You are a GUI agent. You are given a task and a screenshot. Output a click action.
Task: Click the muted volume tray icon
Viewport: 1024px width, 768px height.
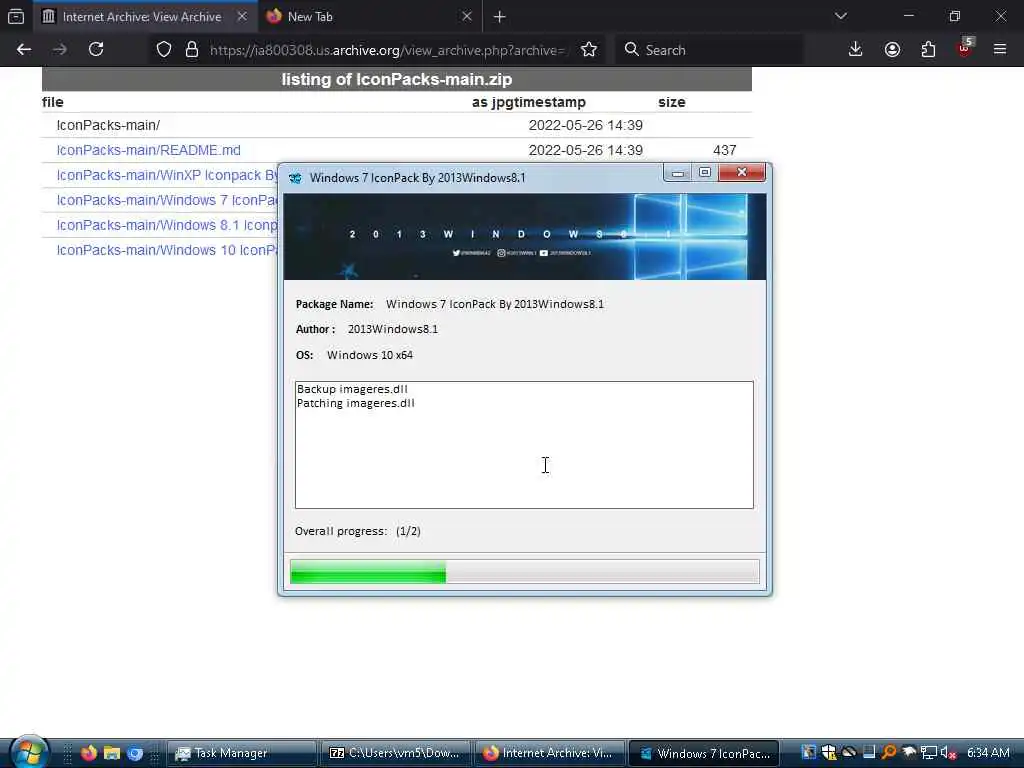click(948, 752)
